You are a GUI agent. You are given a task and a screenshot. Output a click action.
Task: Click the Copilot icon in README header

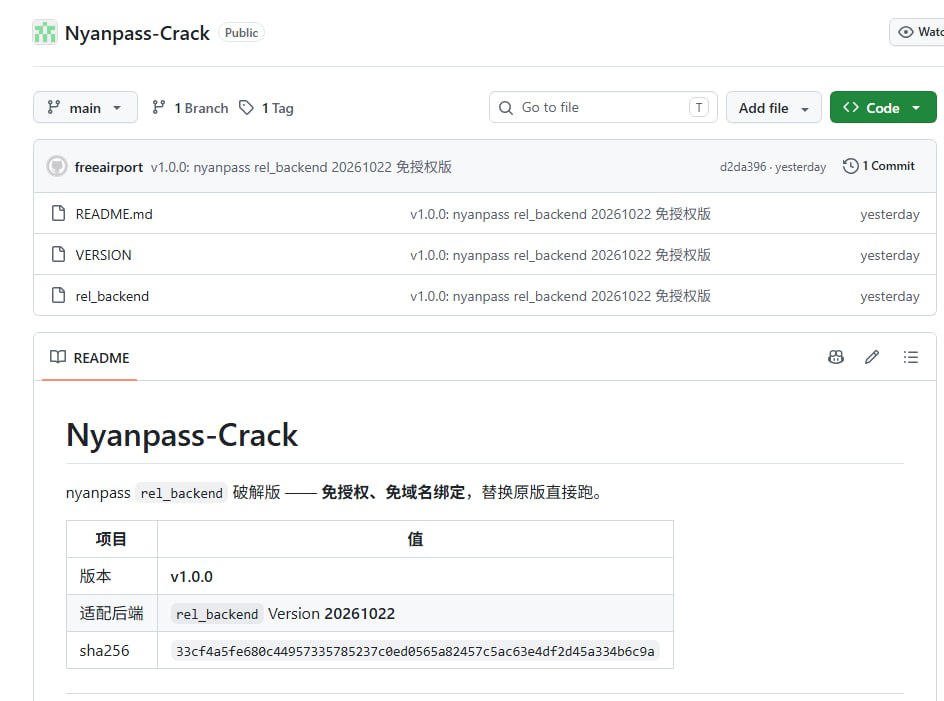[x=836, y=357]
